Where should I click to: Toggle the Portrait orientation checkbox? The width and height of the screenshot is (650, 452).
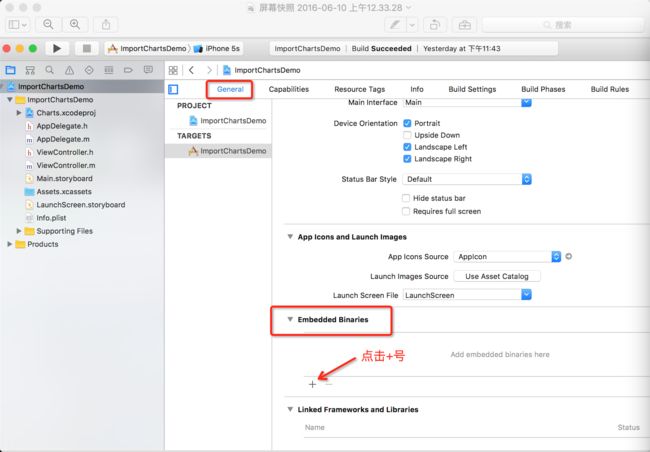pyautogui.click(x=407, y=123)
